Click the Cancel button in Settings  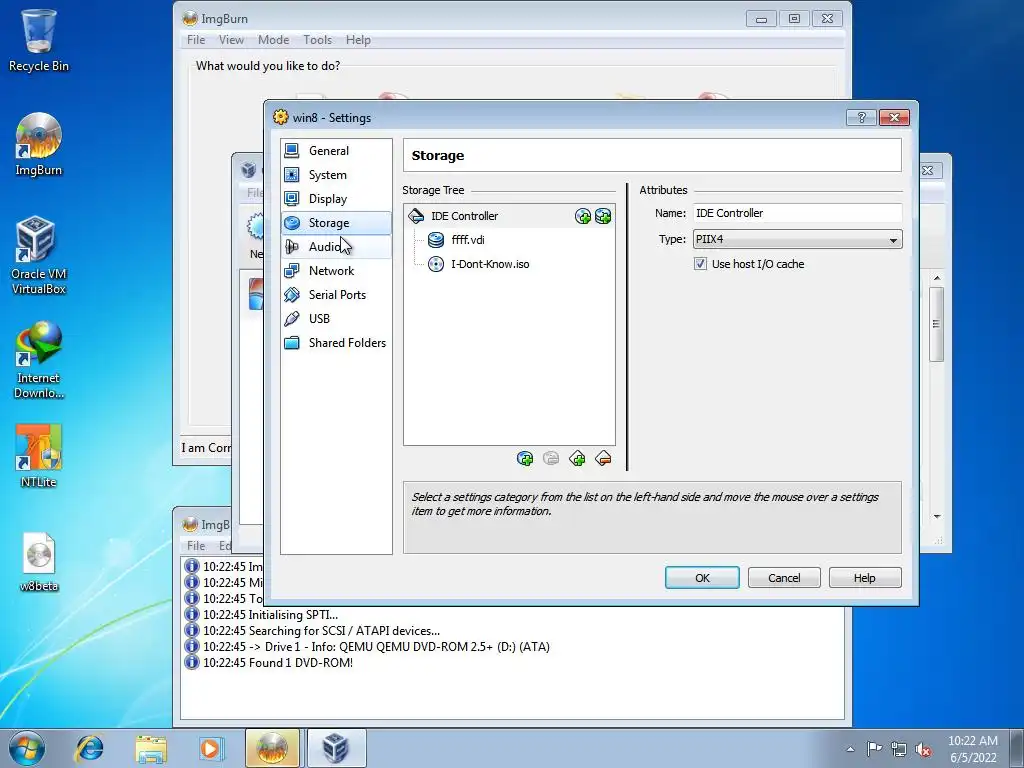click(x=784, y=578)
